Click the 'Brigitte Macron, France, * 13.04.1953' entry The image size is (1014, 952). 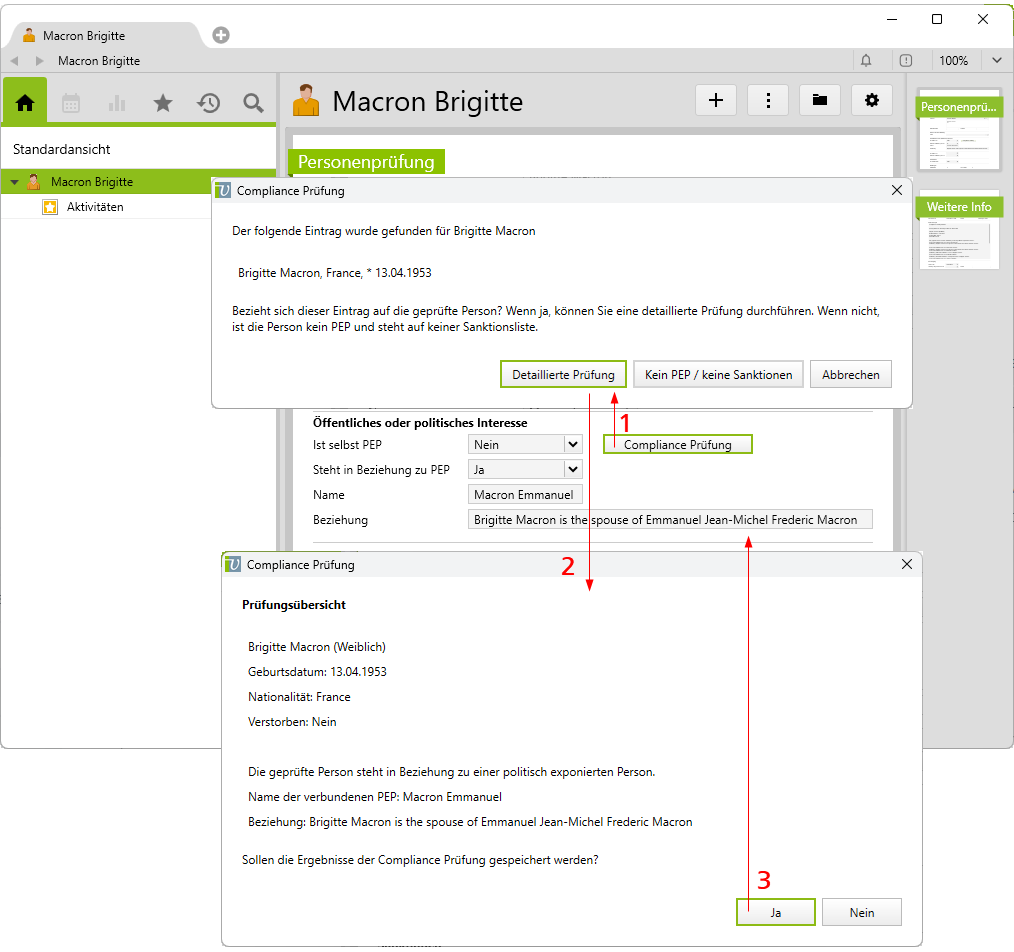334,273
